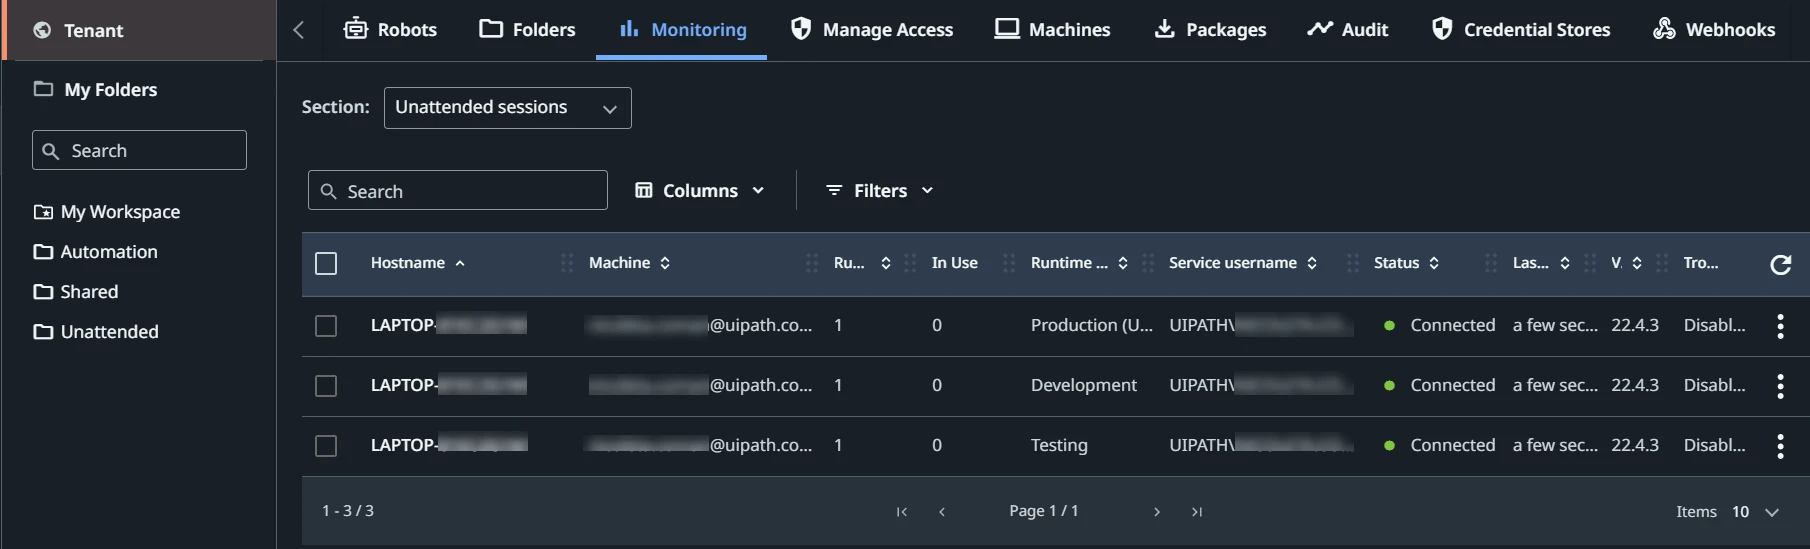Viewport: 1810px width, 549px height.
Task: Check the Production row checkbox
Action: pyautogui.click(x=326, y=326)
